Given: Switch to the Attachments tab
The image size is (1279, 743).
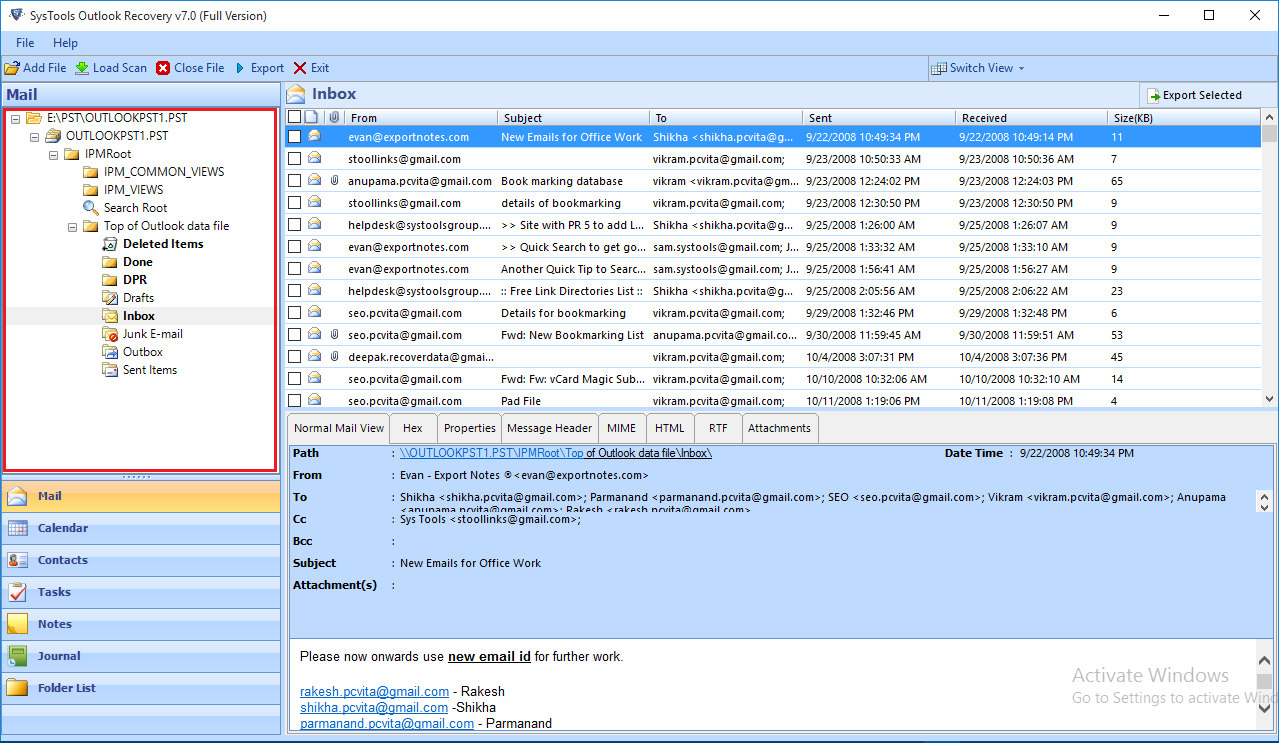Looking at the screenshot, I should [780, 428].
